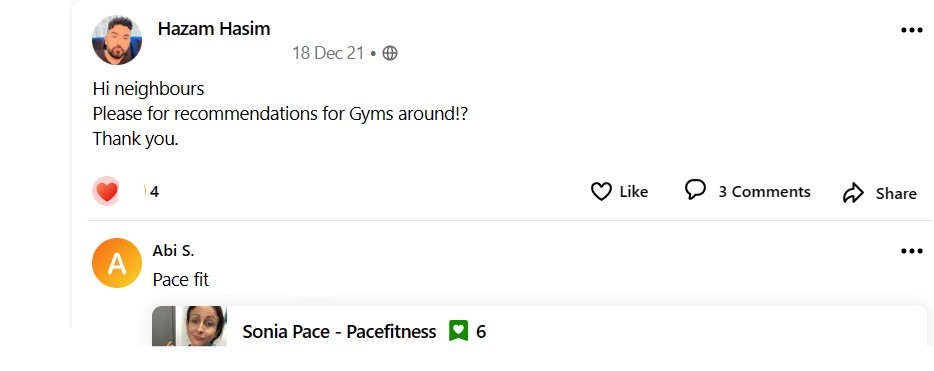Open the three-dot menu on Abi's comment
Image resolution: width=934 pixels, height=371 pixels.
(911, 251)
